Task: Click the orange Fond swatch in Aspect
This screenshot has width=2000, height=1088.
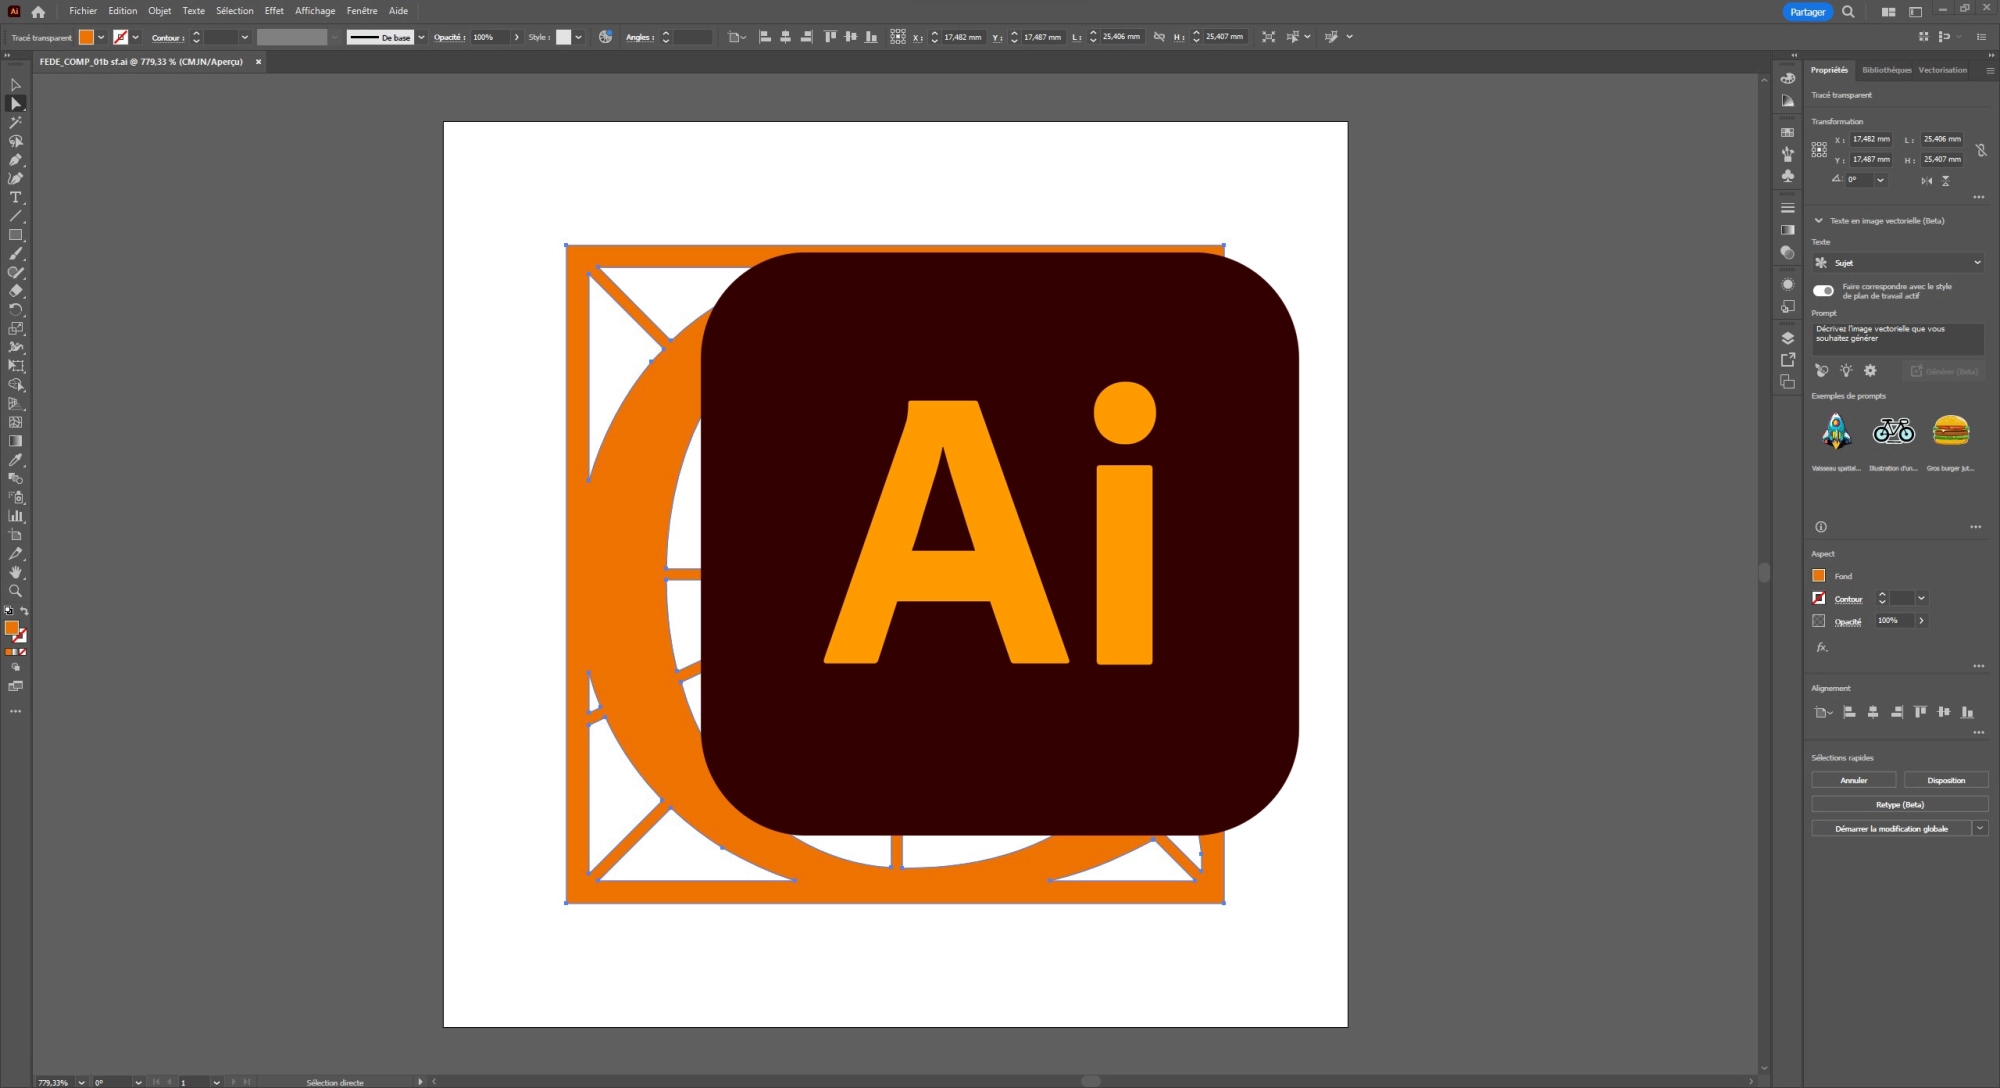Action: [1819, 576]
